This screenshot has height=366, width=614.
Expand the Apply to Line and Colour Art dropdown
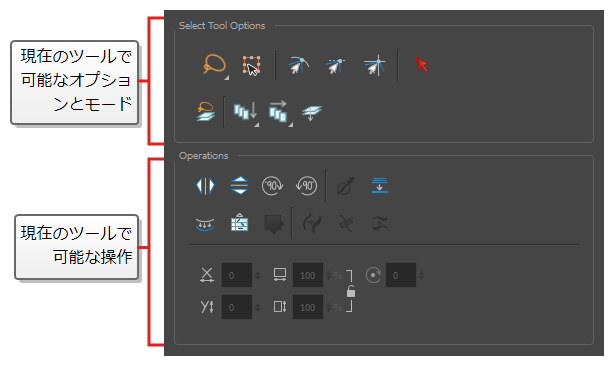pyautogui.click(x=256, y=124)
